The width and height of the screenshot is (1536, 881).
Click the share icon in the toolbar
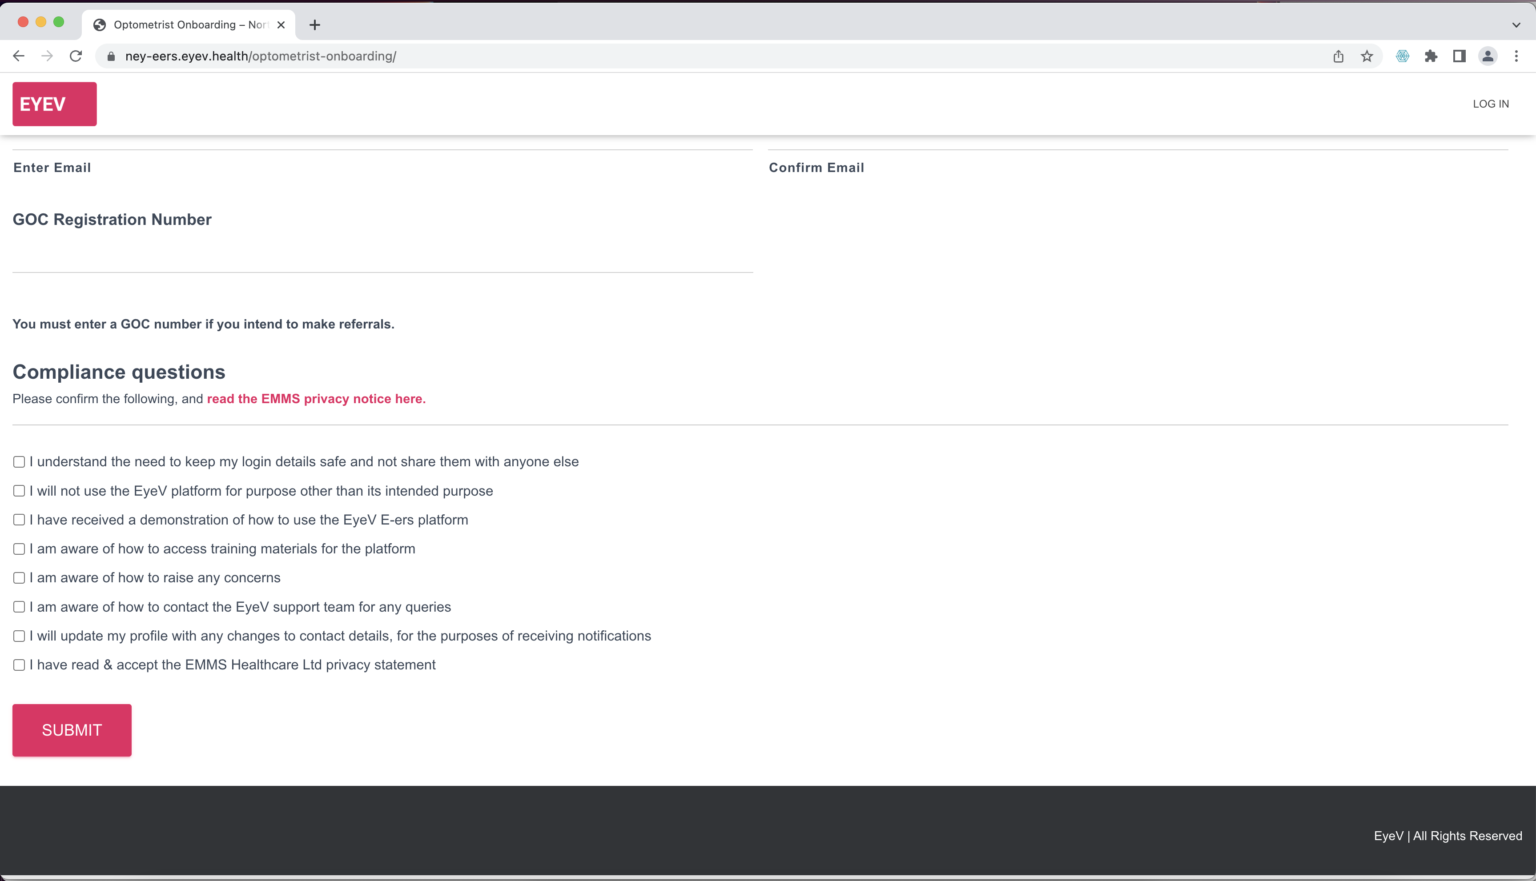1338,56
